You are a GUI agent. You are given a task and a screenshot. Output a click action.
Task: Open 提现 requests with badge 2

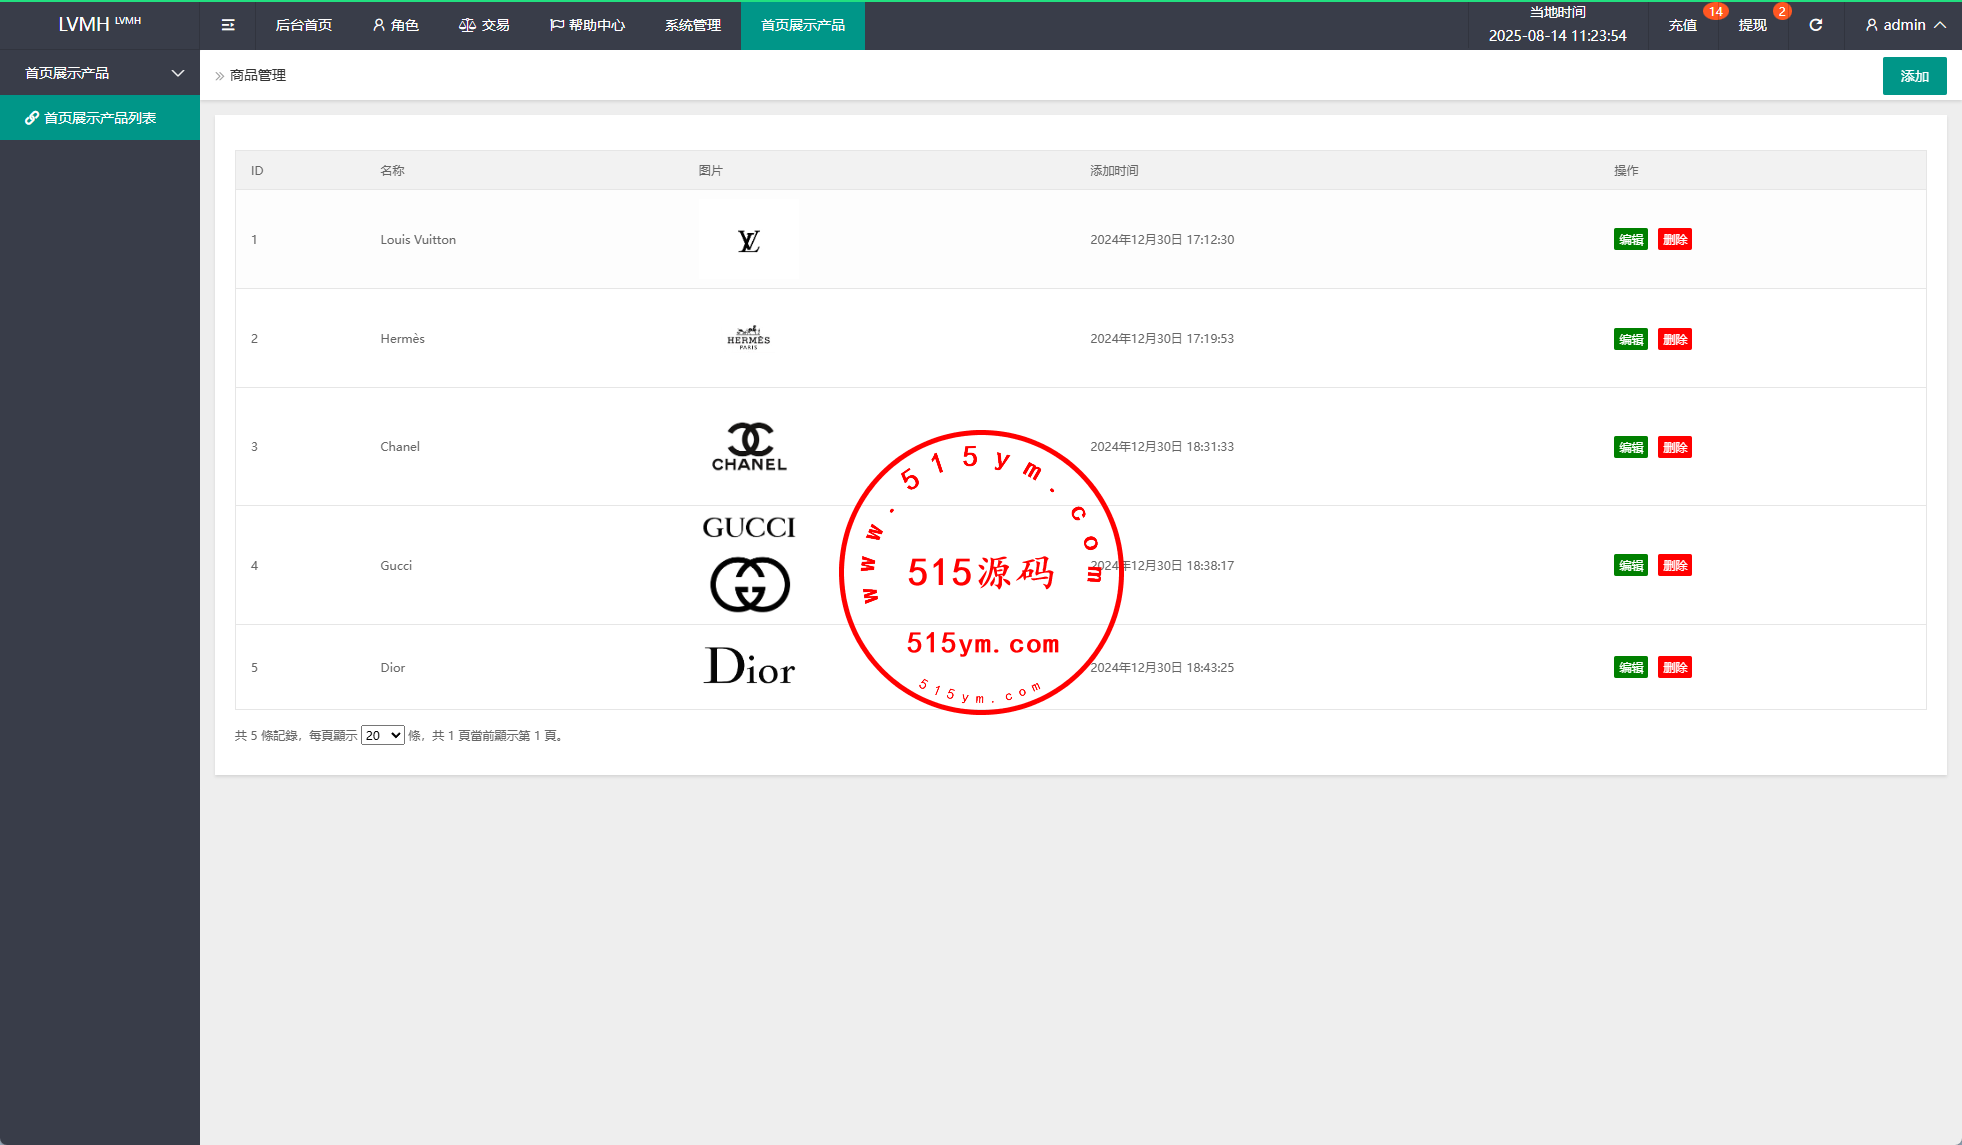[x=1752, y=25]
